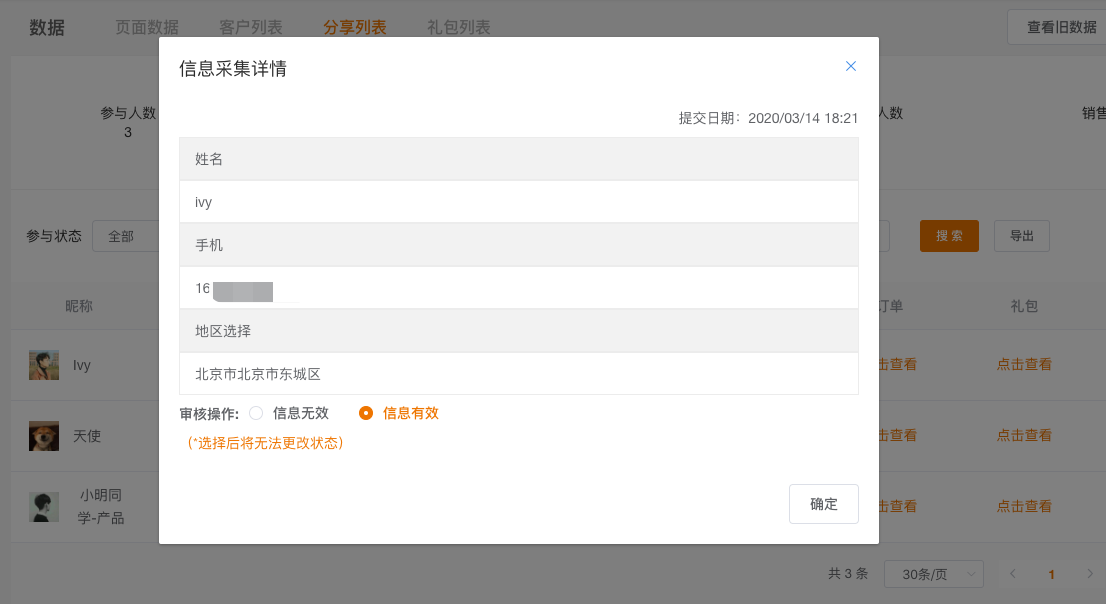Click the 导出 export button
The image size is (1106, 604).
[x=1021, y=236]
